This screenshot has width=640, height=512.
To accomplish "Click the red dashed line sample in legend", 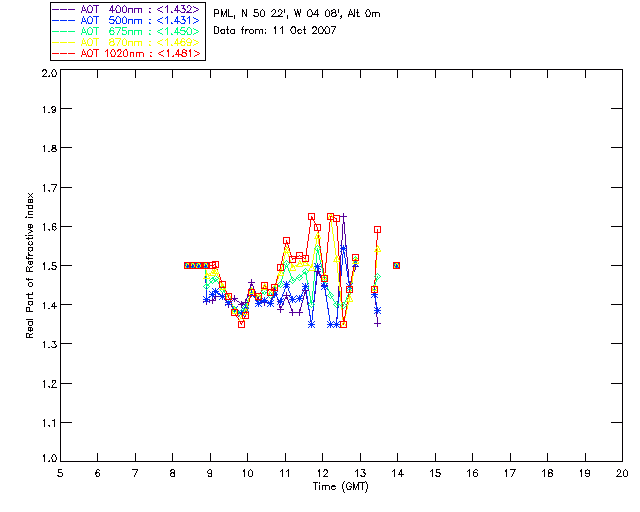I will click(64, 53).
